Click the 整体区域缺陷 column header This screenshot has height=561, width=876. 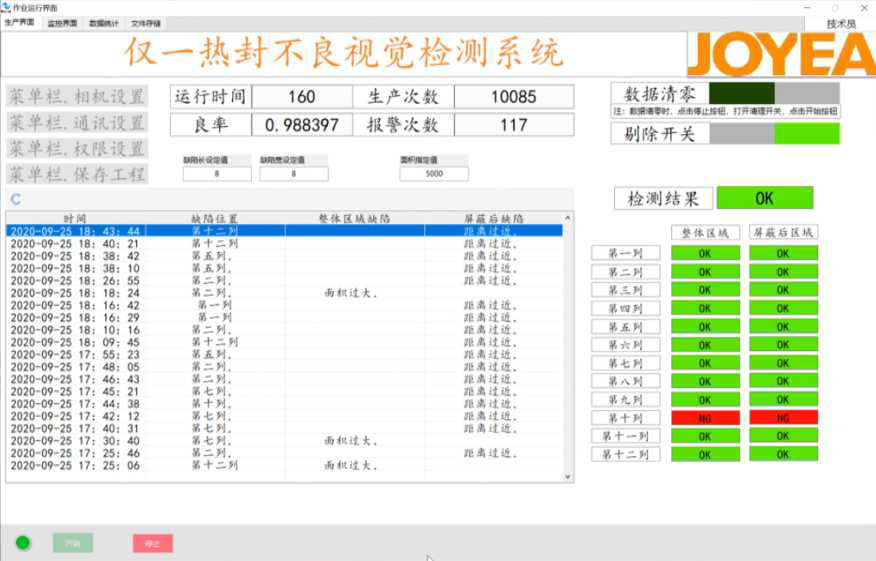(x=355, y=218)
